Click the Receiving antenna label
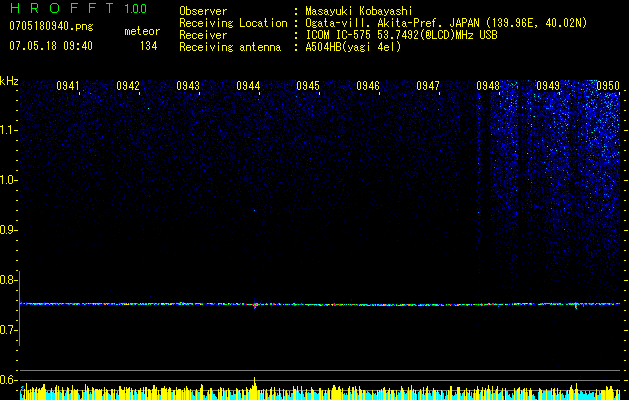The image size is (629, 400). [230, 47]
